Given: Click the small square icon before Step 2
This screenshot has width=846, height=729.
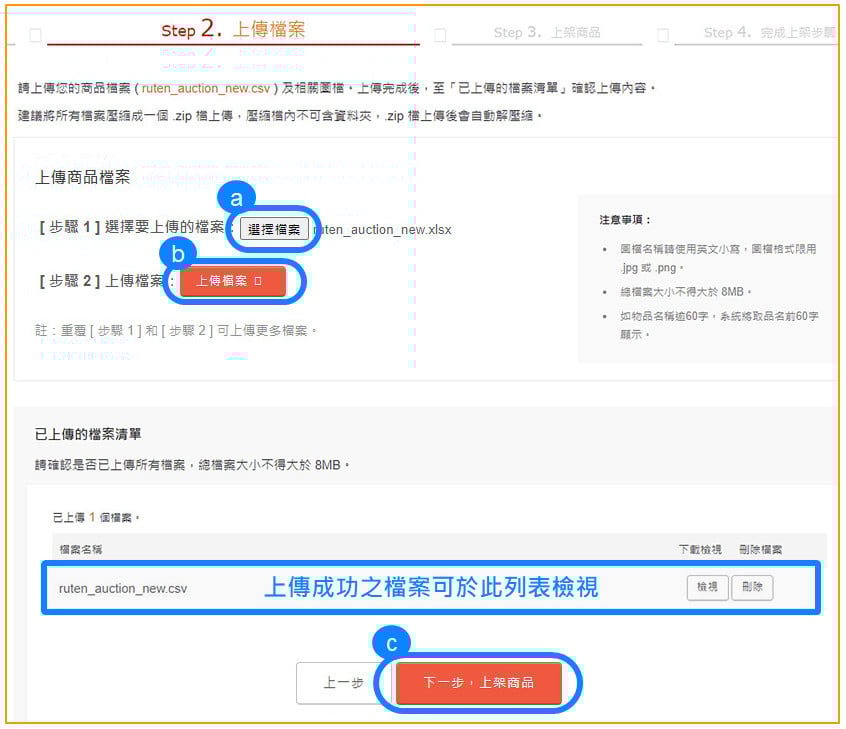Looking at the screenshot, I should click(36, 36).
